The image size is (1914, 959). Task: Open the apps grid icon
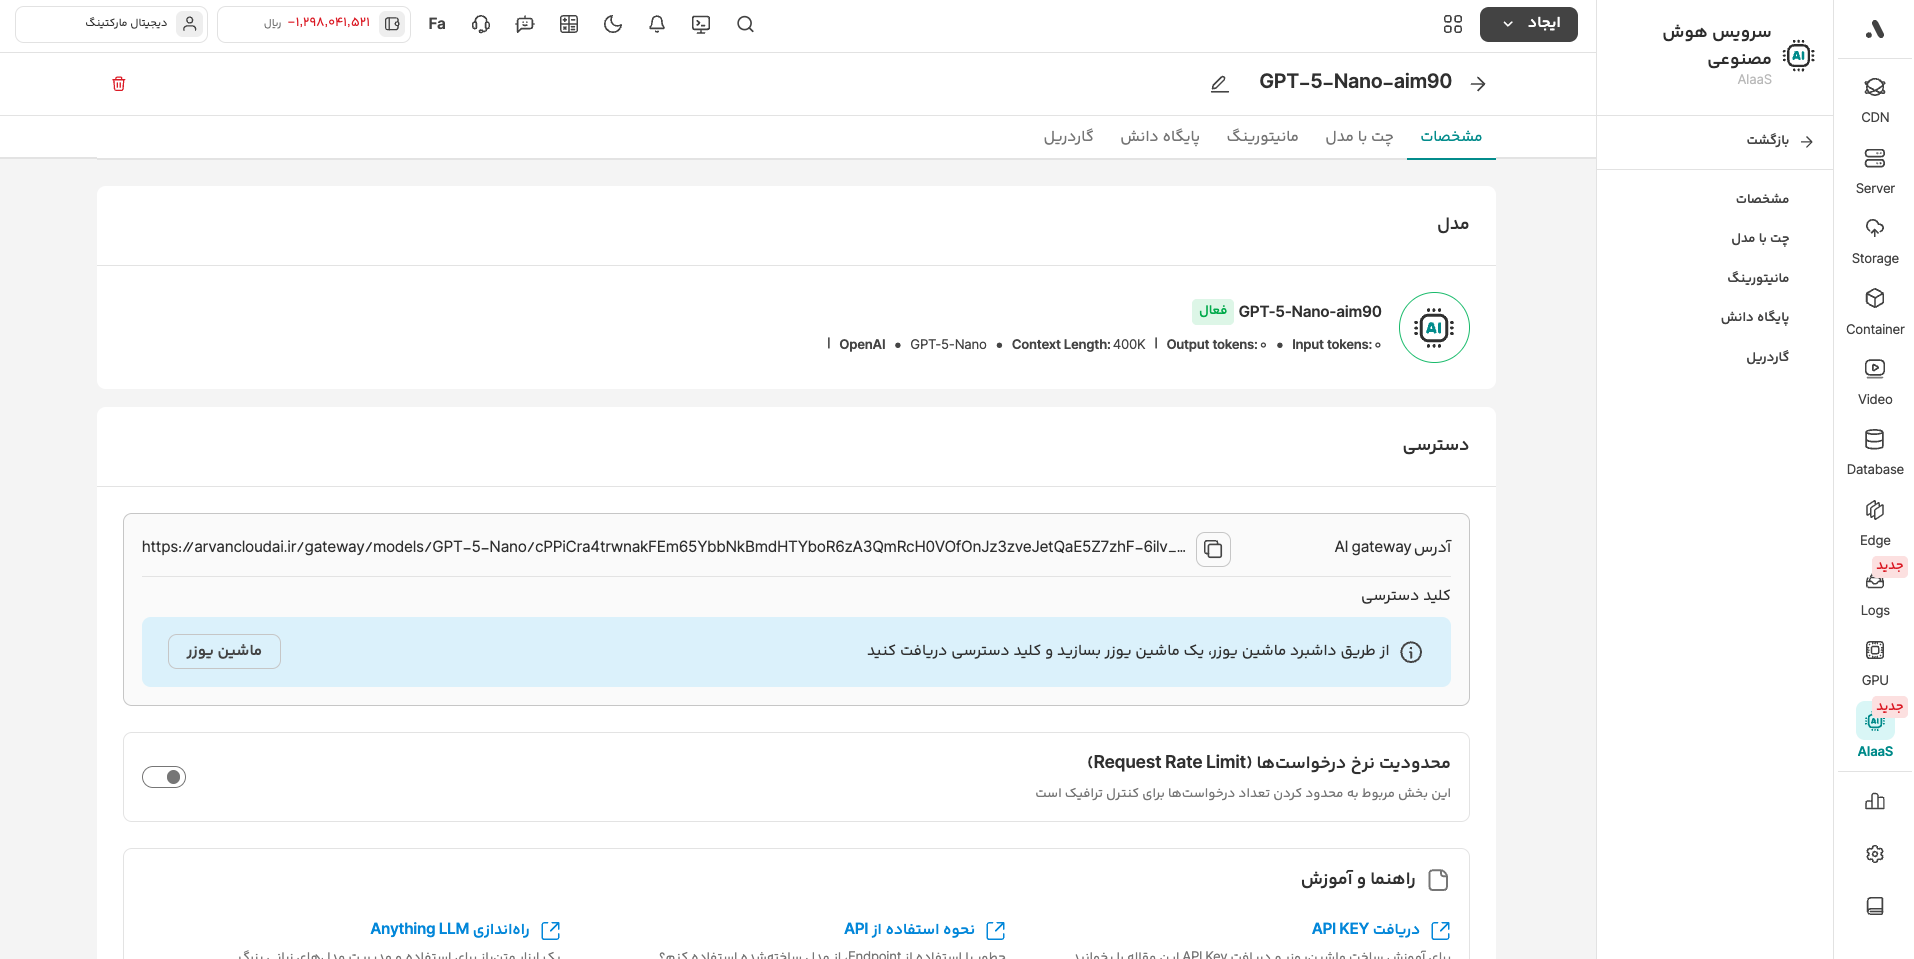[x=1452, y=24]
